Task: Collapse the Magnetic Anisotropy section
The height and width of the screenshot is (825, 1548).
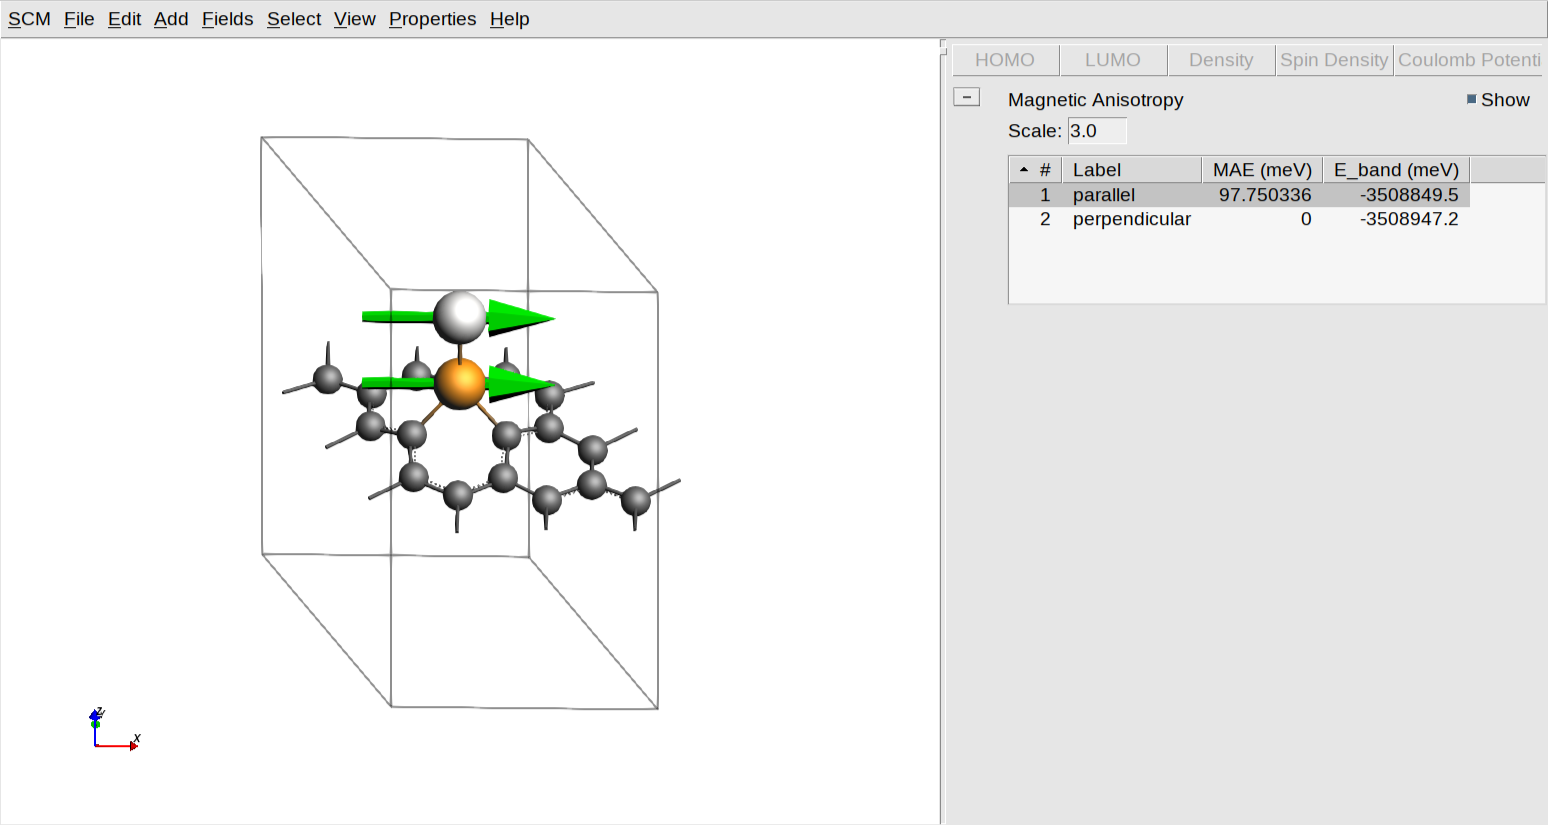Action: pyautogui.click(x=966, y=97)
